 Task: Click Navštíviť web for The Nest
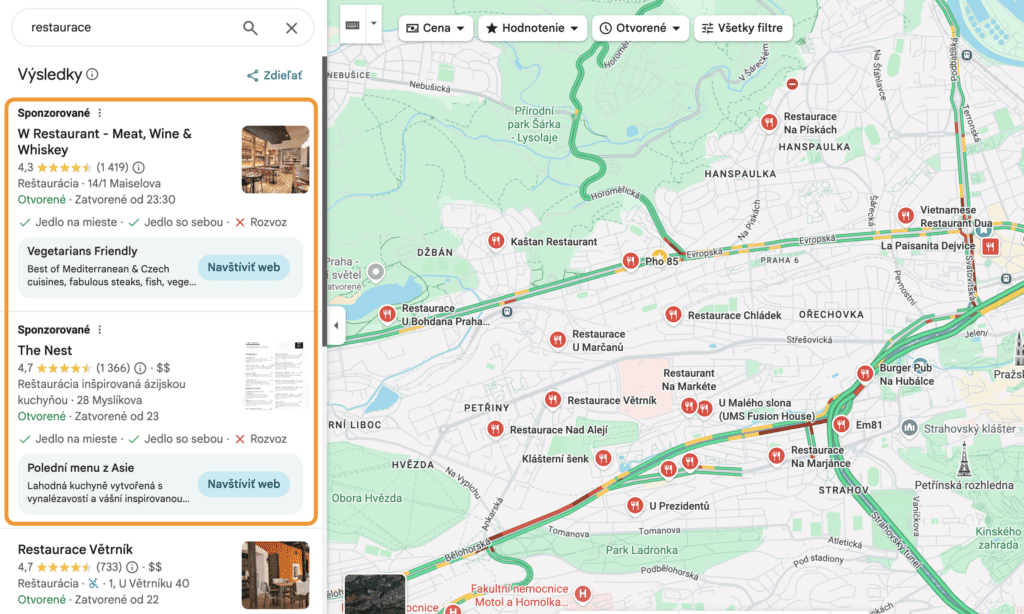click(x=243, y=484)
